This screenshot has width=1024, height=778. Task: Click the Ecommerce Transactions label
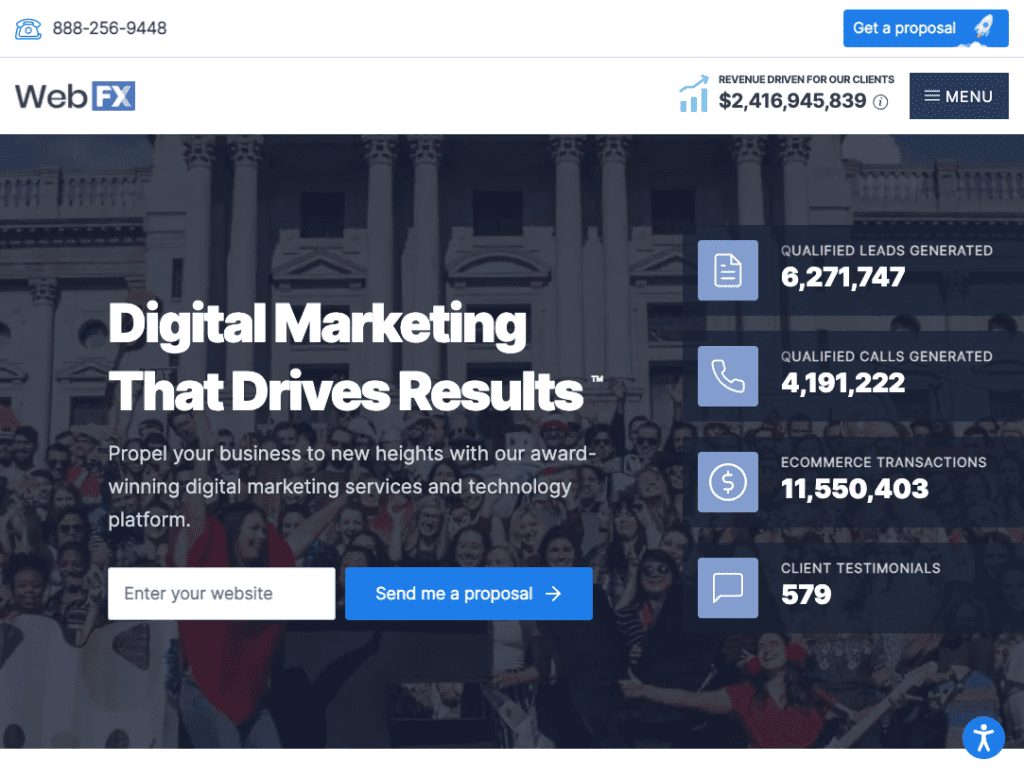click(883, 462)
